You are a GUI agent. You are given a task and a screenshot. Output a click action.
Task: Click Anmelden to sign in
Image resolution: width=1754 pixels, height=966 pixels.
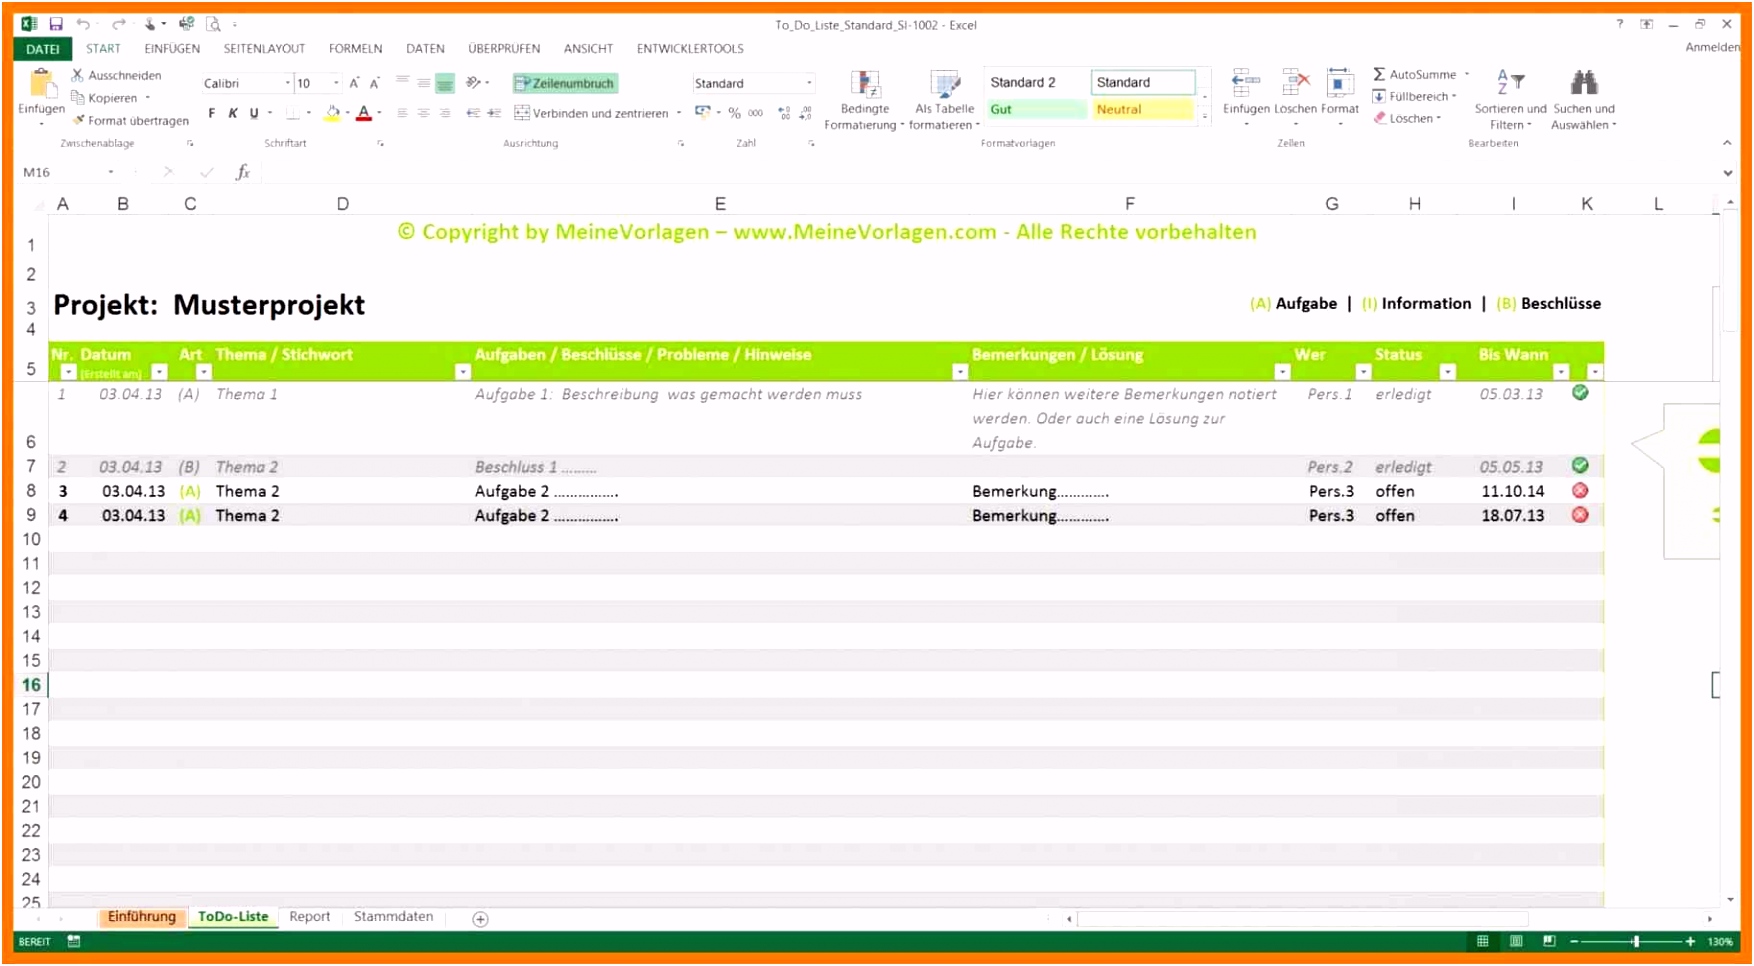tap(1712, 47)
